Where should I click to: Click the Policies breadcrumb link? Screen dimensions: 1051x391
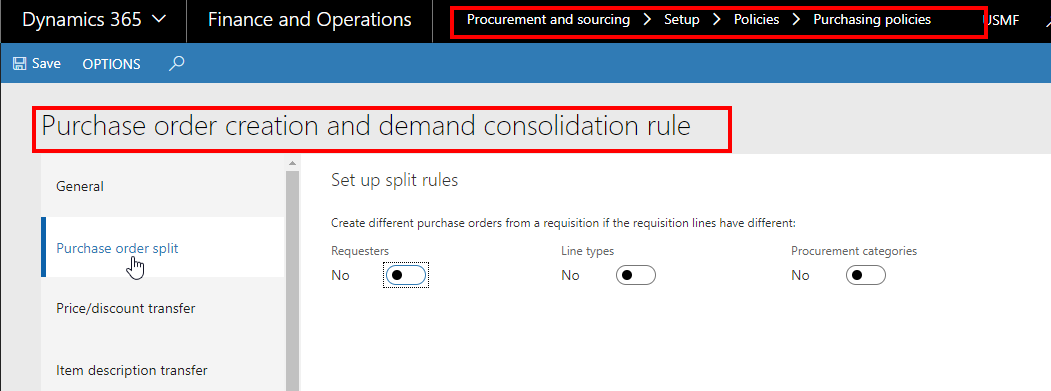click(x=757, y=19)
